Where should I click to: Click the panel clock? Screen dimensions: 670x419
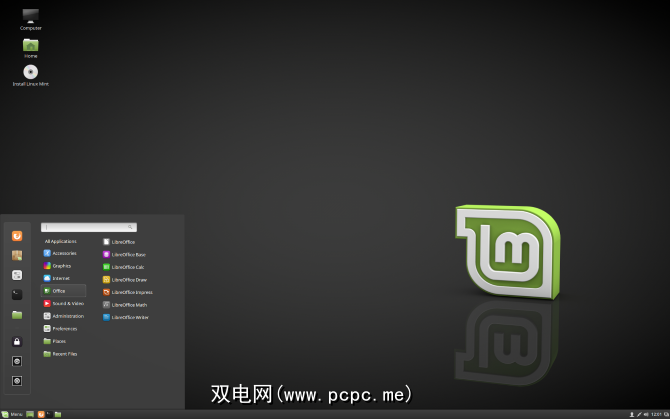[656, 415]
